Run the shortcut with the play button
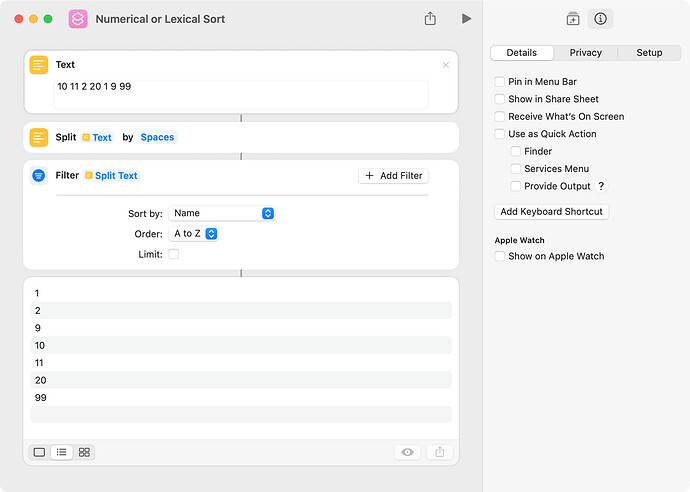 [x=466, y=18]
